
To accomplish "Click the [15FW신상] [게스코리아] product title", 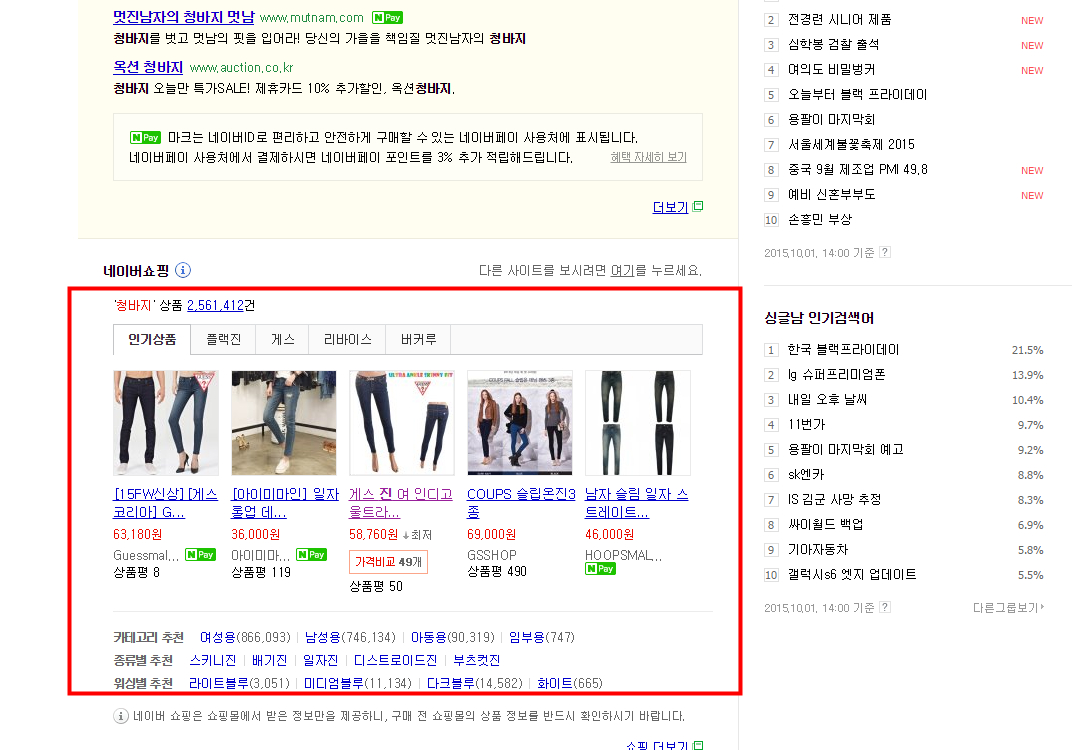I will tap(165, 503).
